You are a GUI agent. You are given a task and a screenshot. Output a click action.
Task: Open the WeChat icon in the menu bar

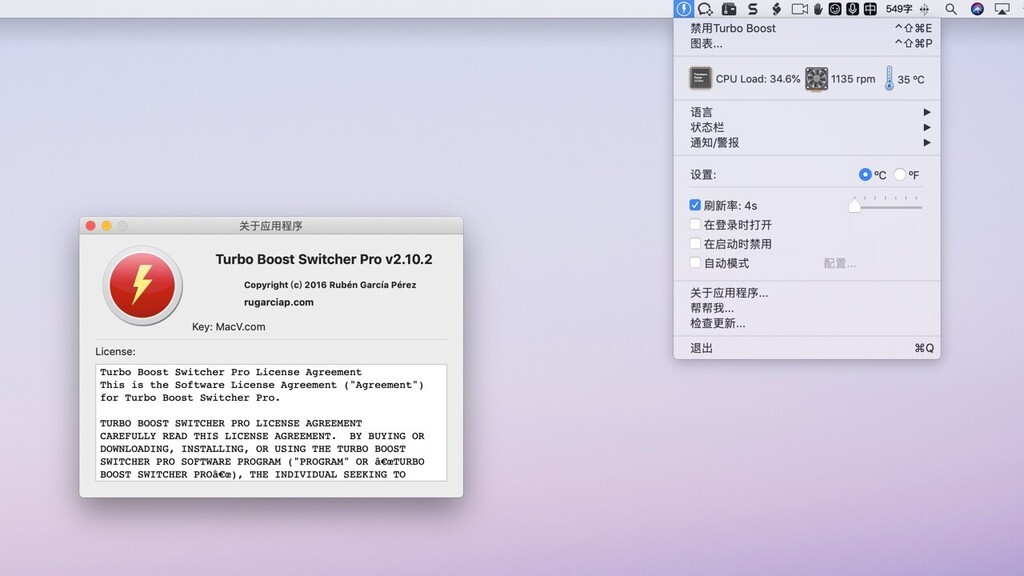pos(705,9)
